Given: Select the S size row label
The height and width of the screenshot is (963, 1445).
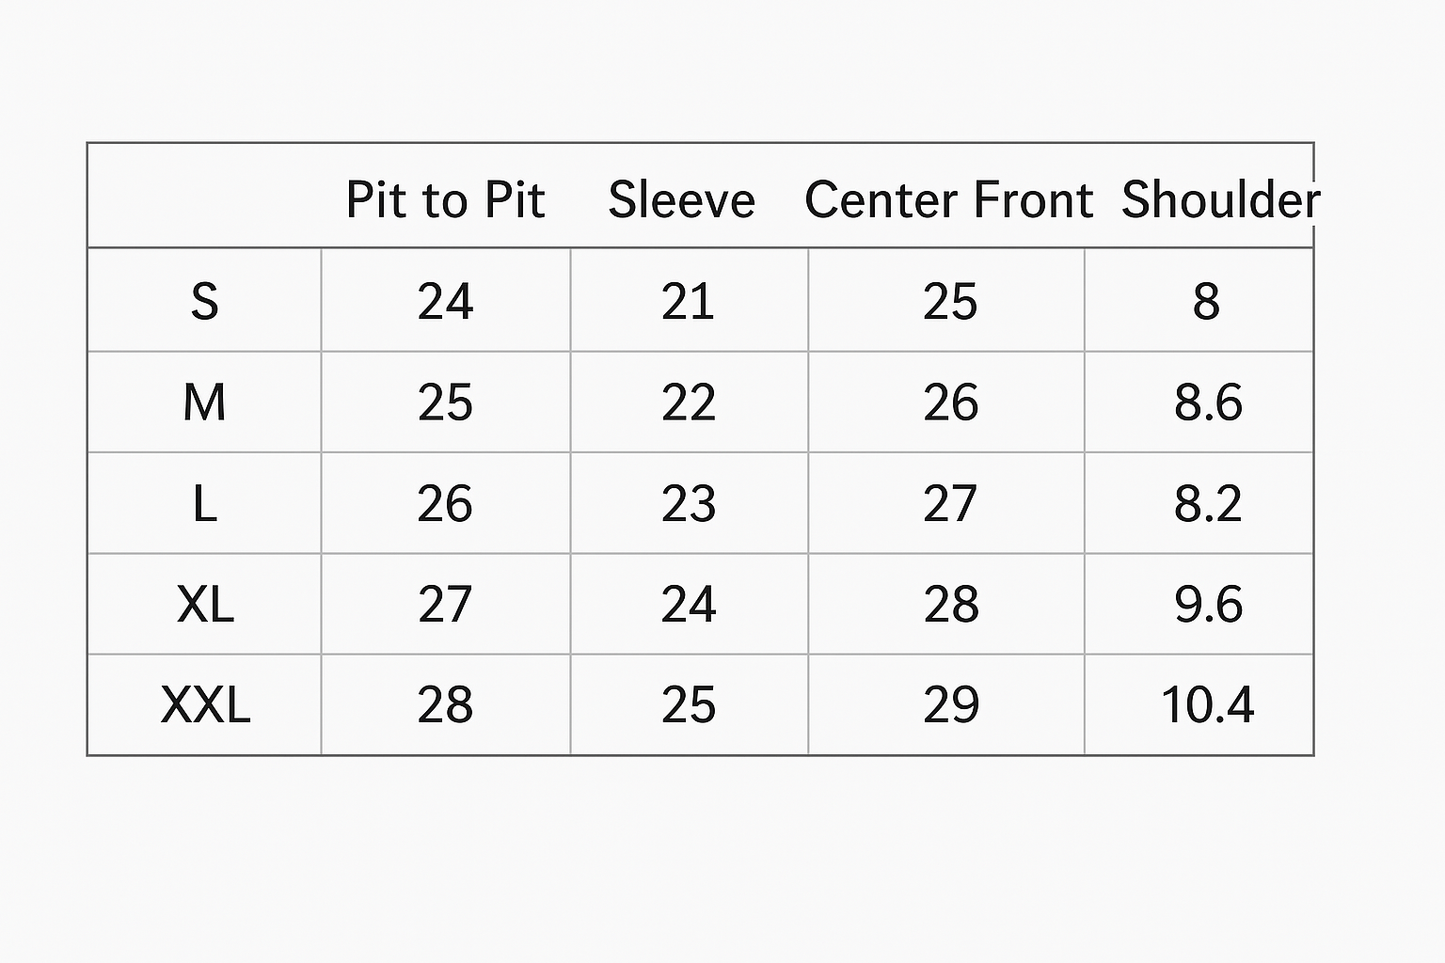Looking at the screenshot, I should pyautogui.click(x=204, y=301).
